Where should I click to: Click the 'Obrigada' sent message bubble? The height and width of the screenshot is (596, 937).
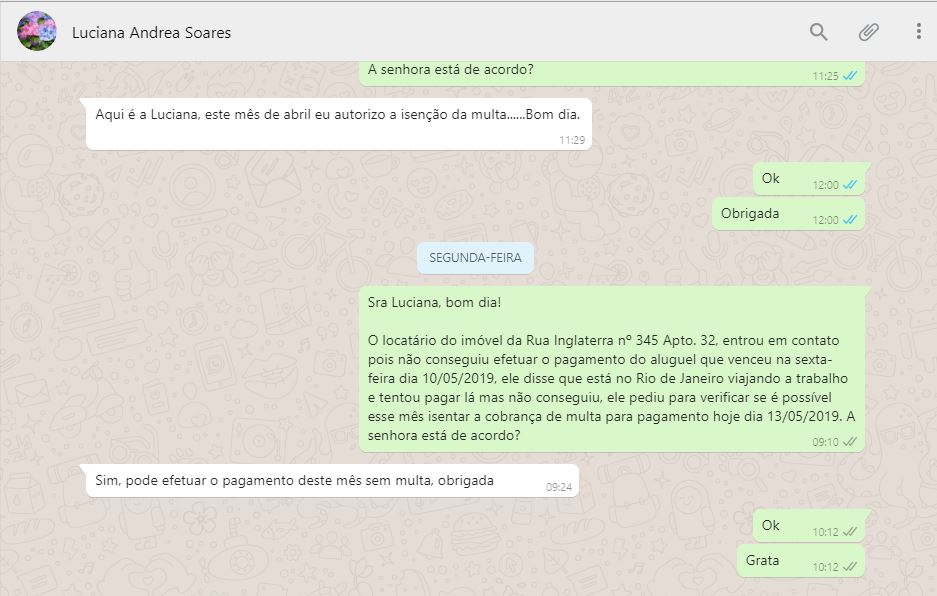(x=788, y=214)
